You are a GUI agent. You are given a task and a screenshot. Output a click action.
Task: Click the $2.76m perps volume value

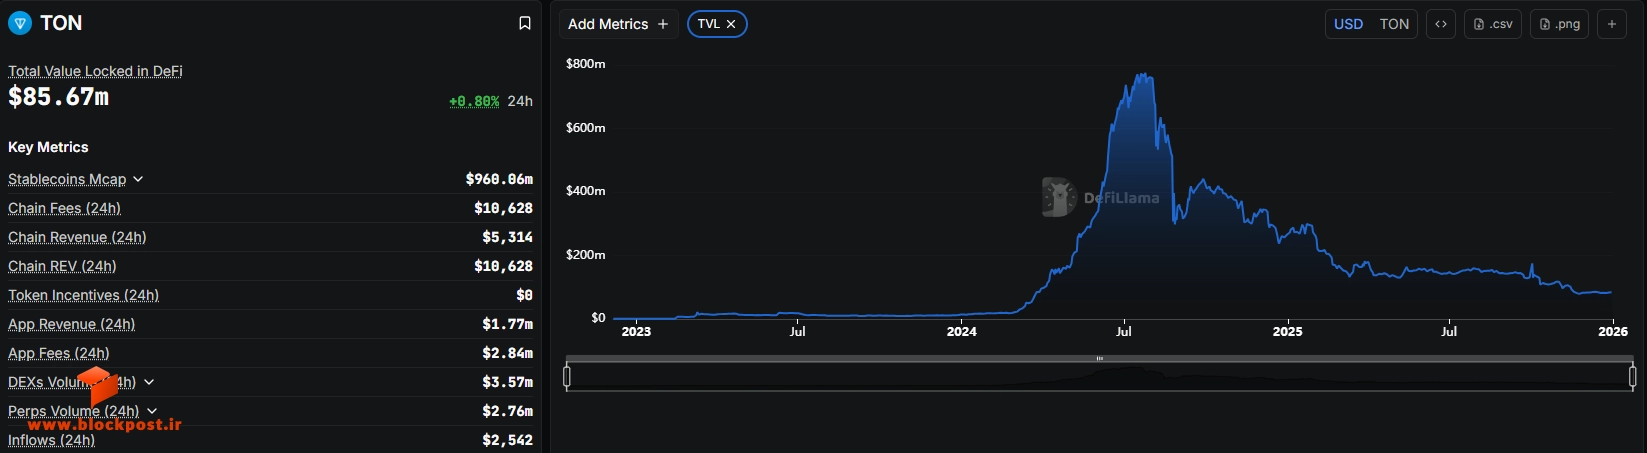tap(507, 411)
